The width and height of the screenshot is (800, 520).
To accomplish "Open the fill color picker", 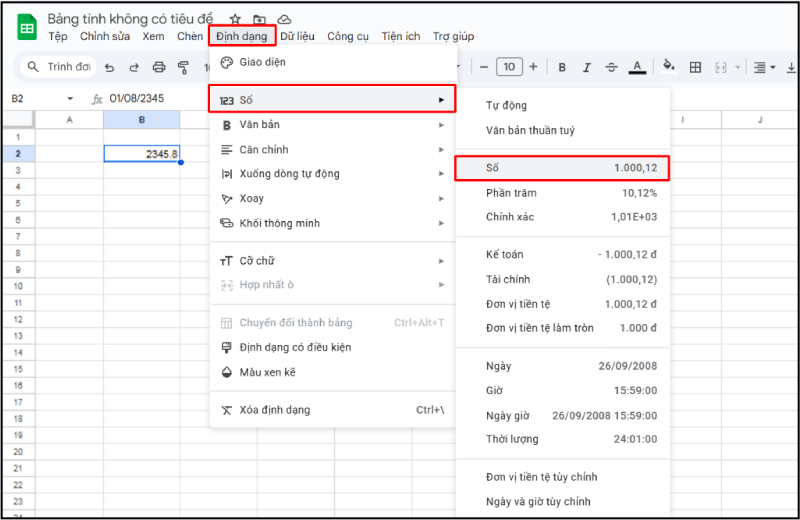I will pos(669,67).
